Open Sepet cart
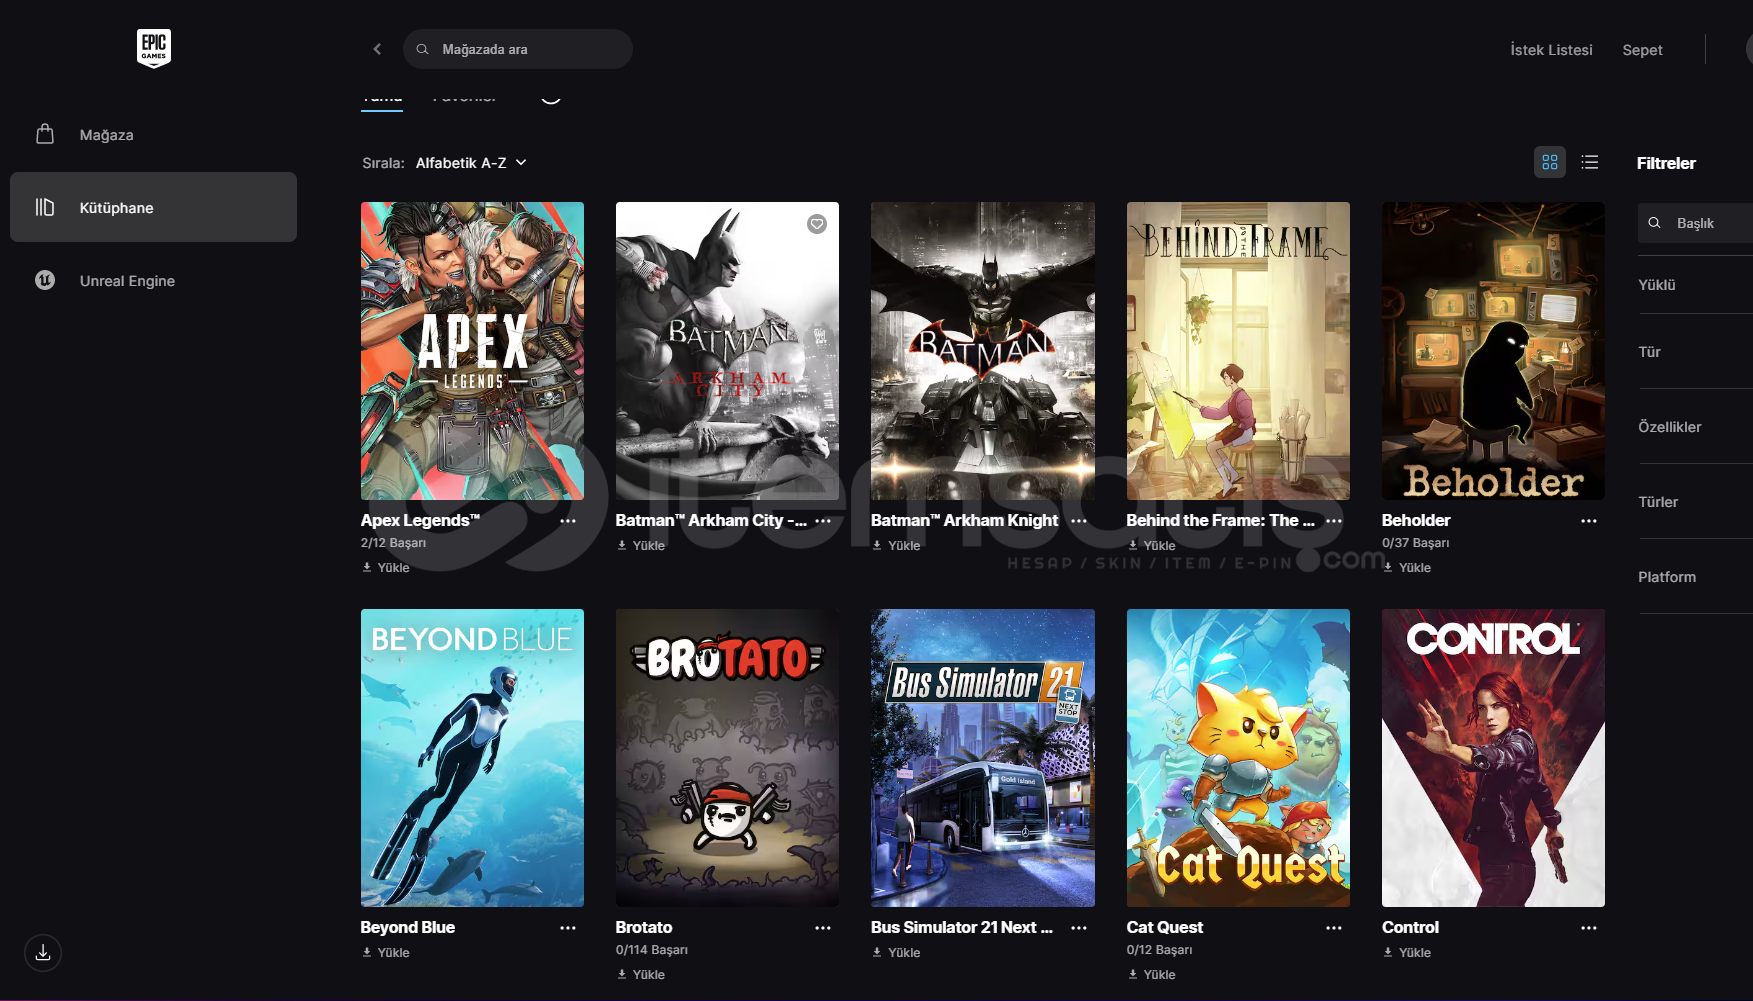 (x=1642, y=50)
